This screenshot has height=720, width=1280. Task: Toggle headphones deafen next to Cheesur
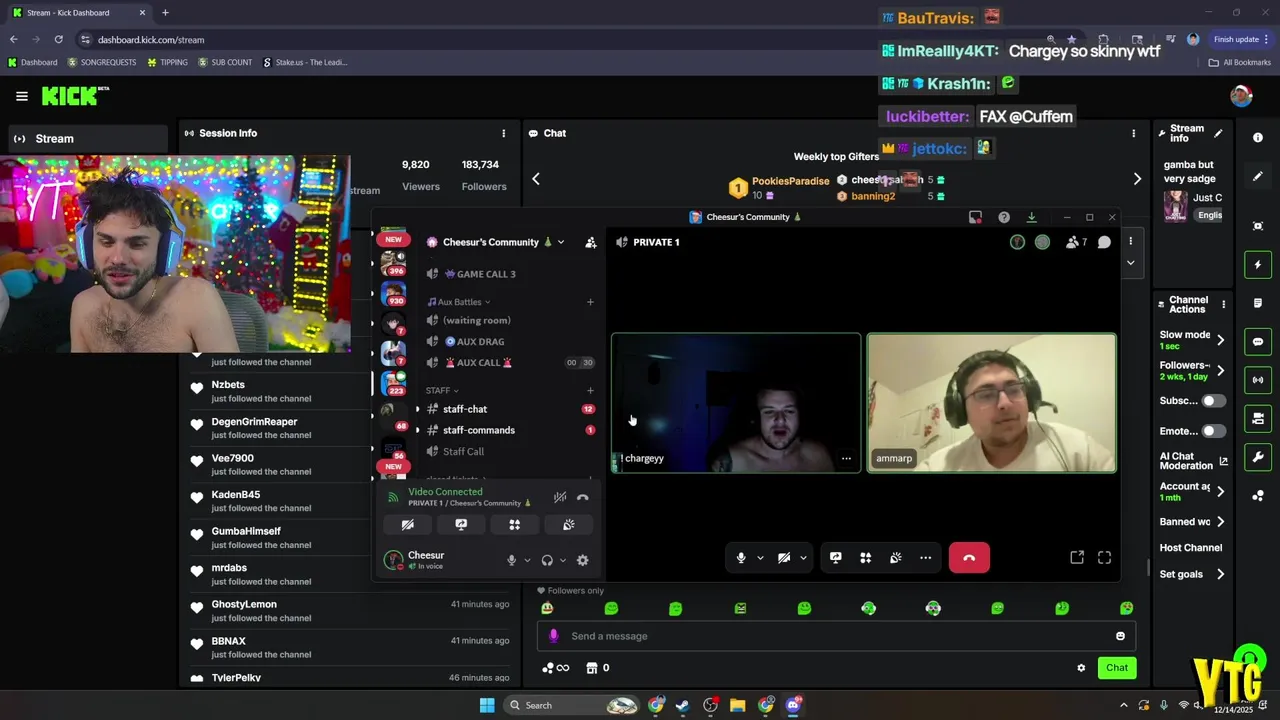(547, 561)
